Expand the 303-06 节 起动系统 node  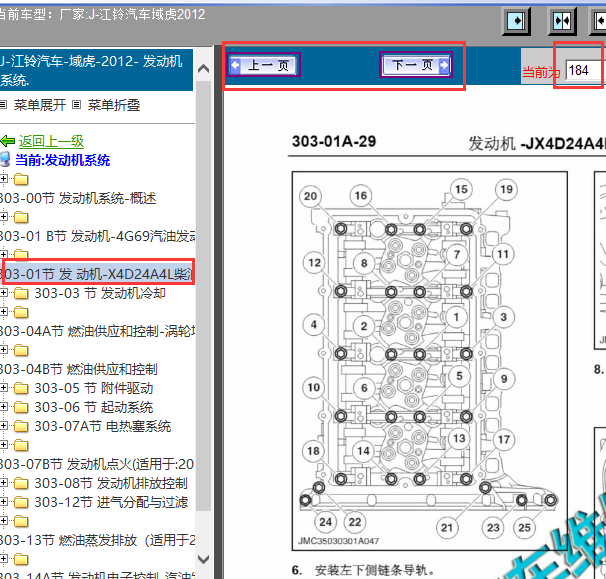tap(3, 407)
